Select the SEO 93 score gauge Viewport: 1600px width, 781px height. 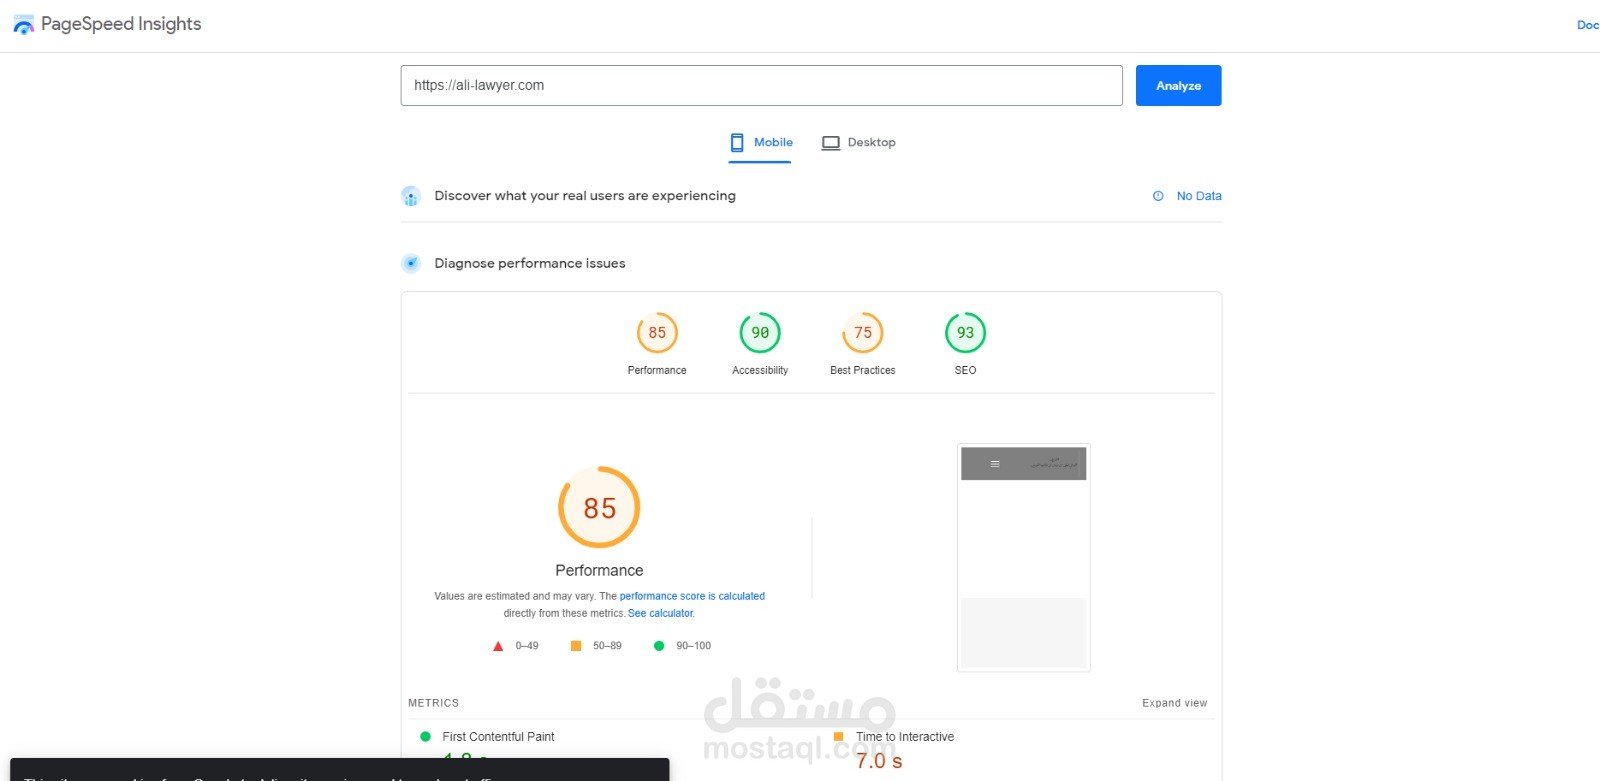pyautogui.click(x=965, y=333)
